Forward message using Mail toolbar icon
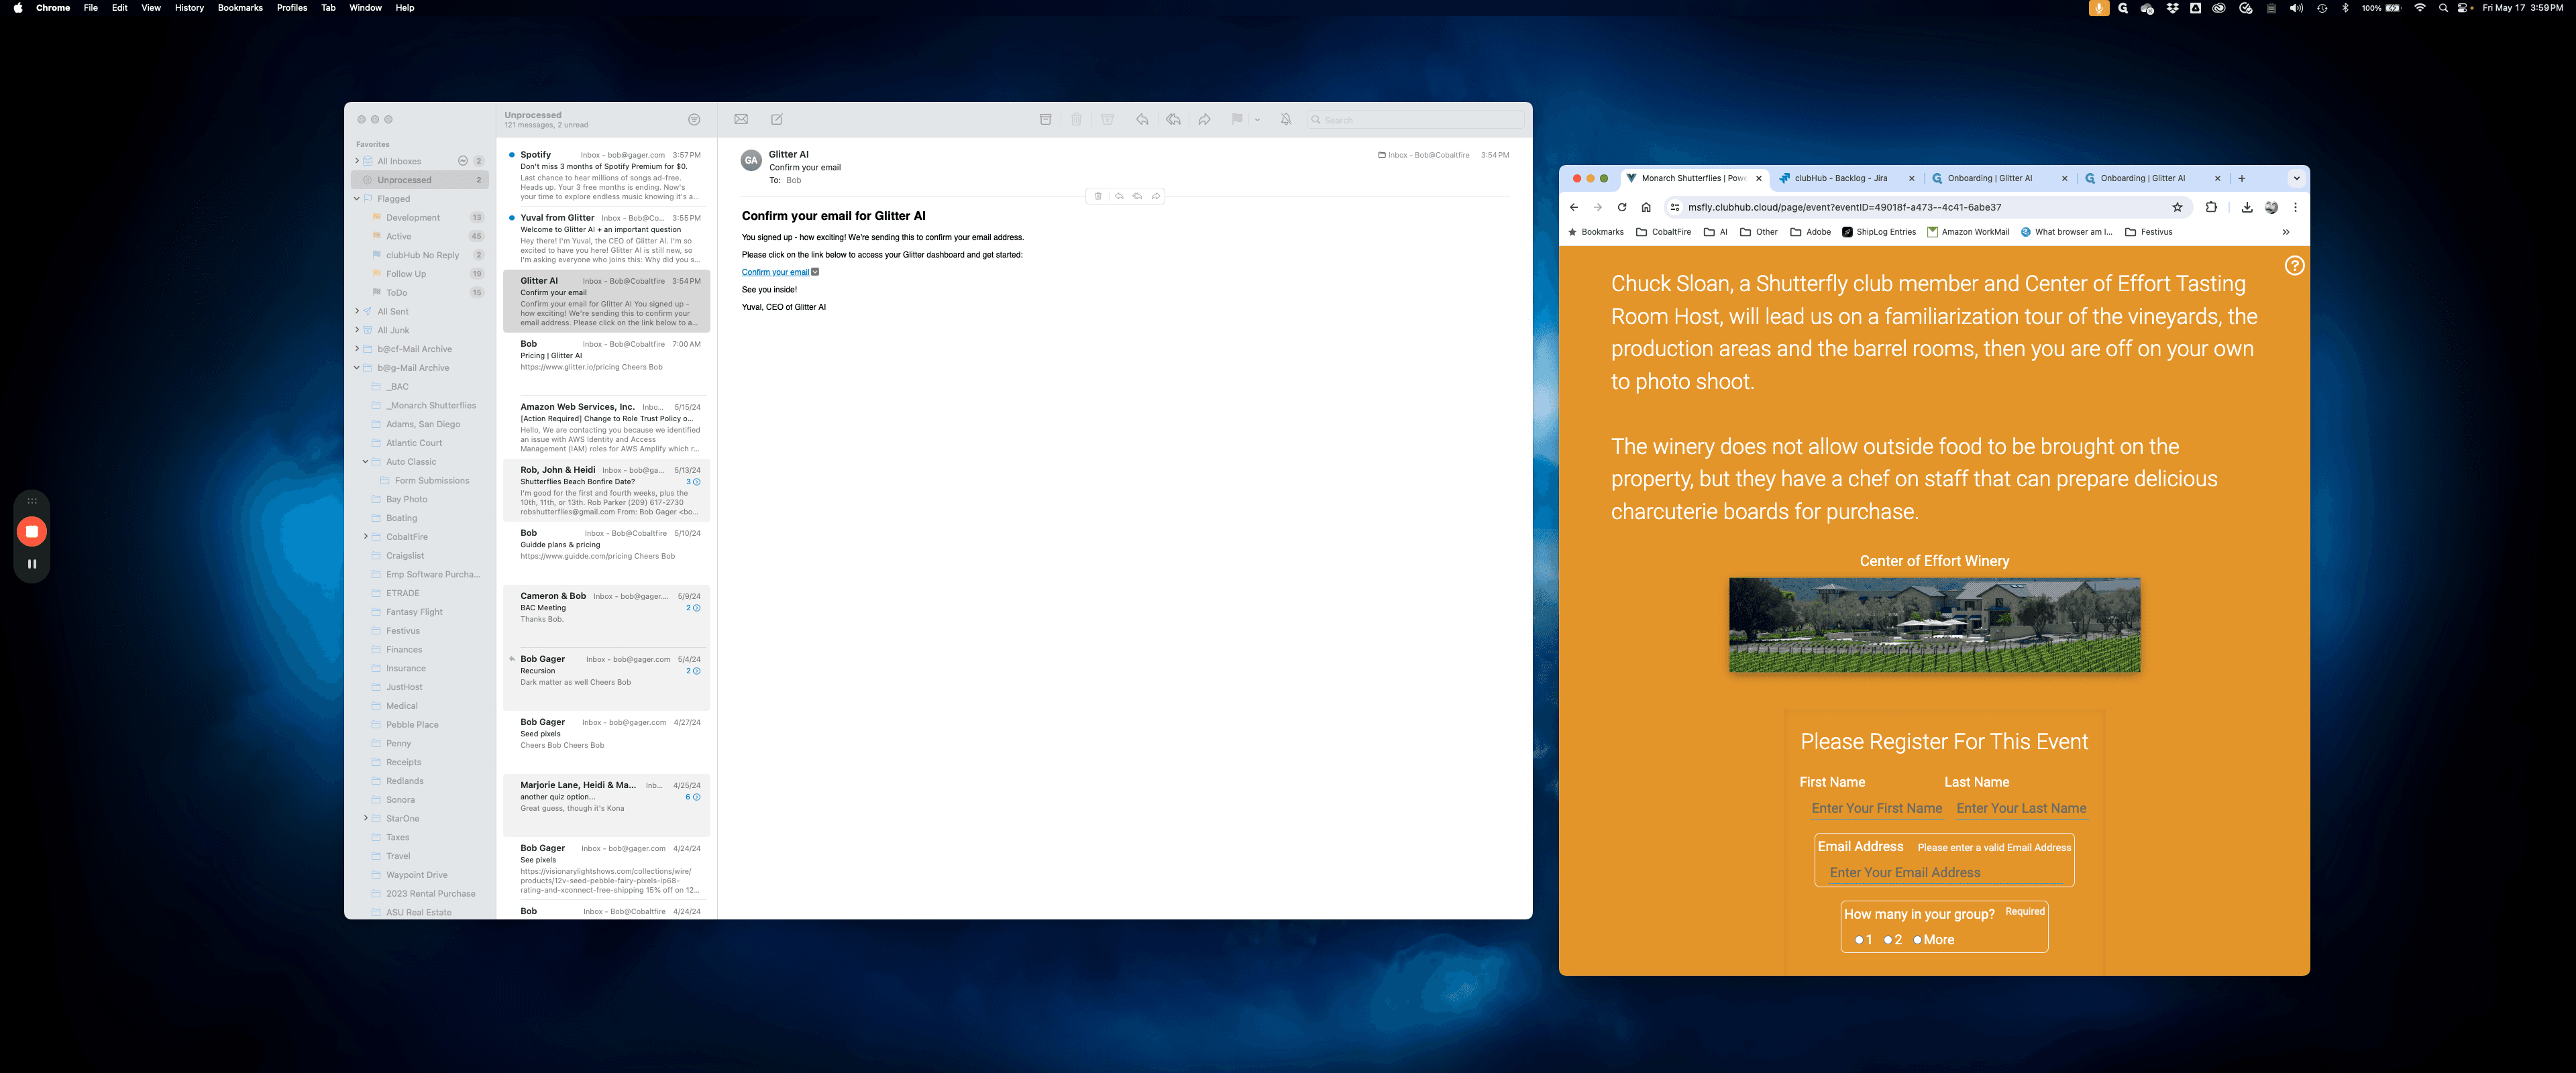The width and height of the screenshot is (2576, 1073). tap(1205, 119)
